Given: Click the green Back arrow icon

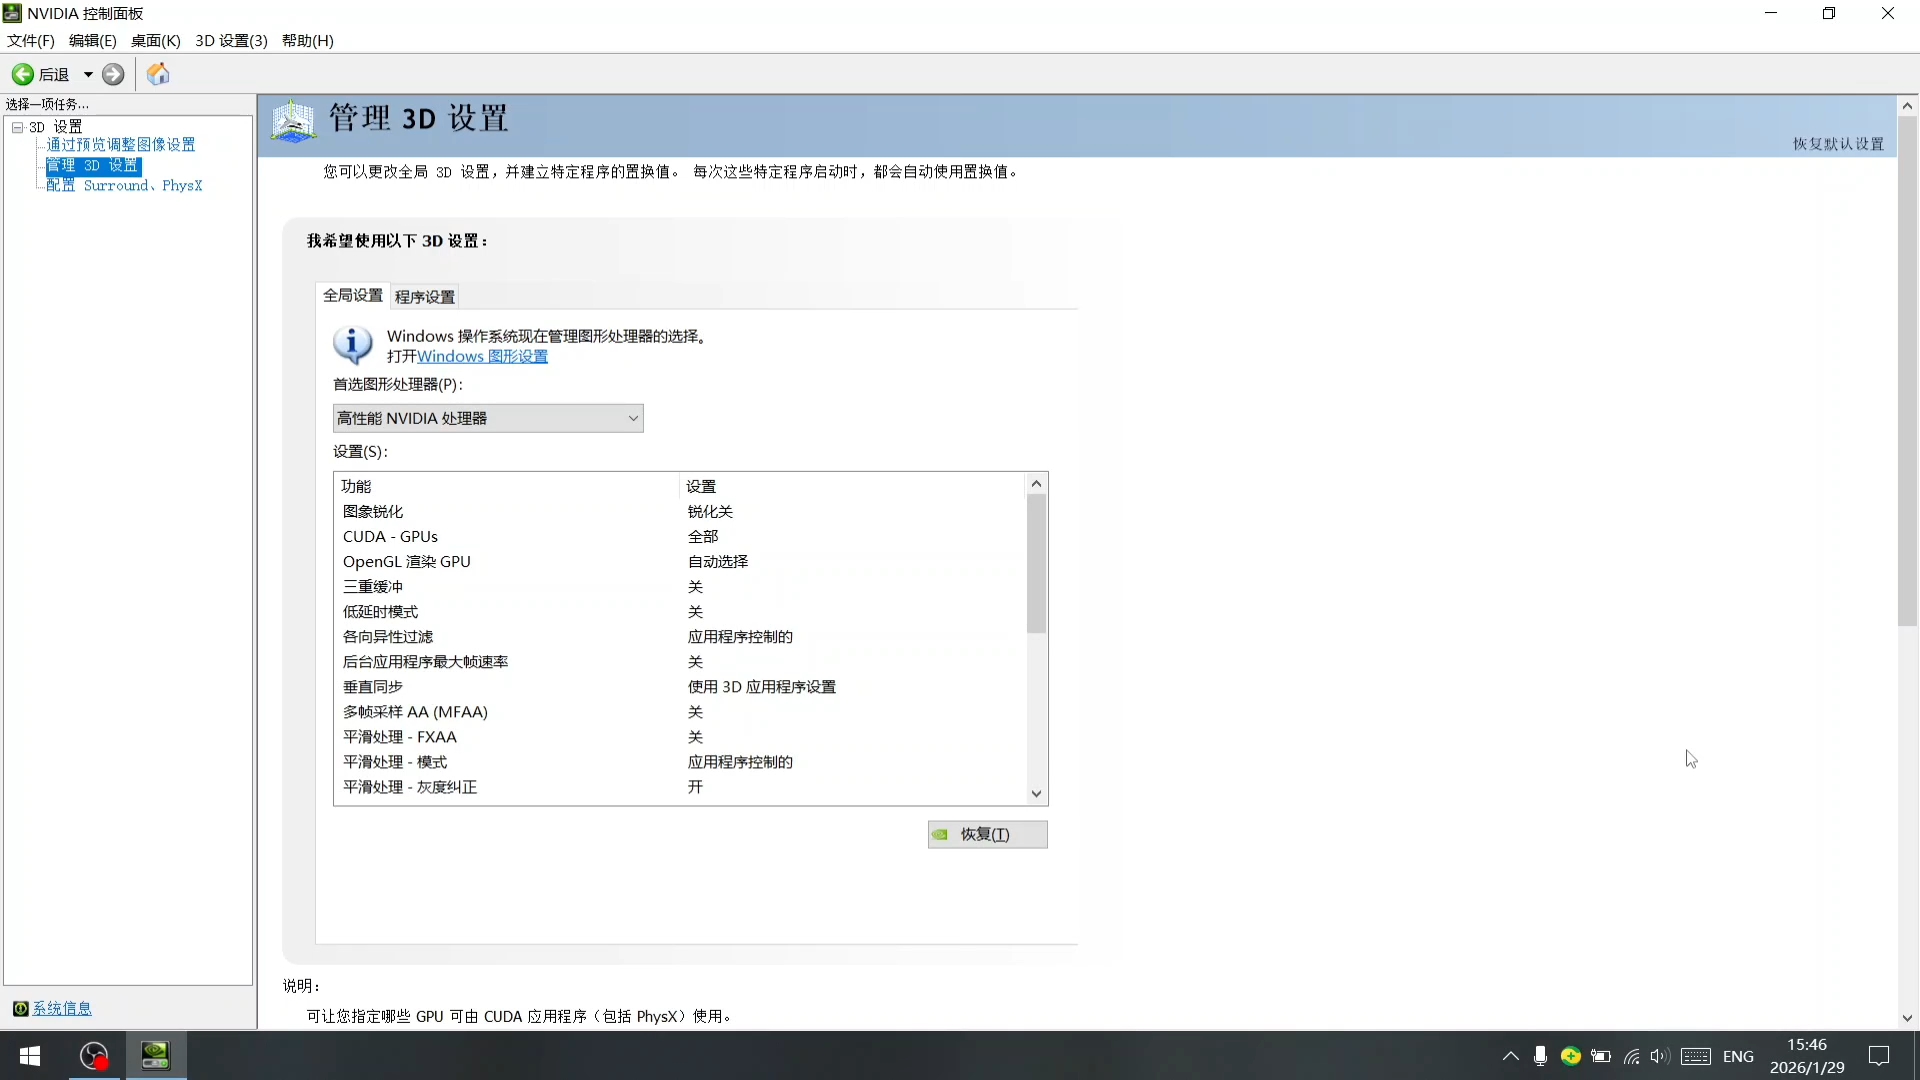Looking at the screenshot, I should pyautogui.click(x=22, y=74).
